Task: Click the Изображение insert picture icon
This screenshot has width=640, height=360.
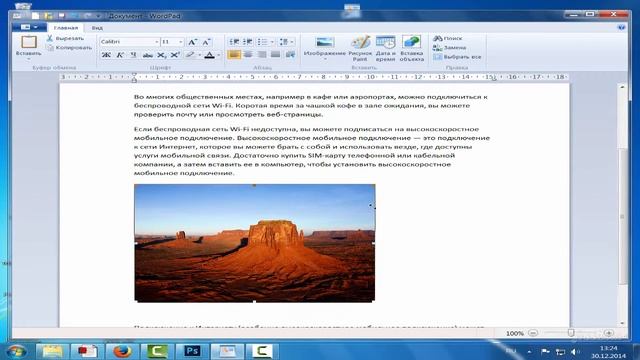Action: 325,42
